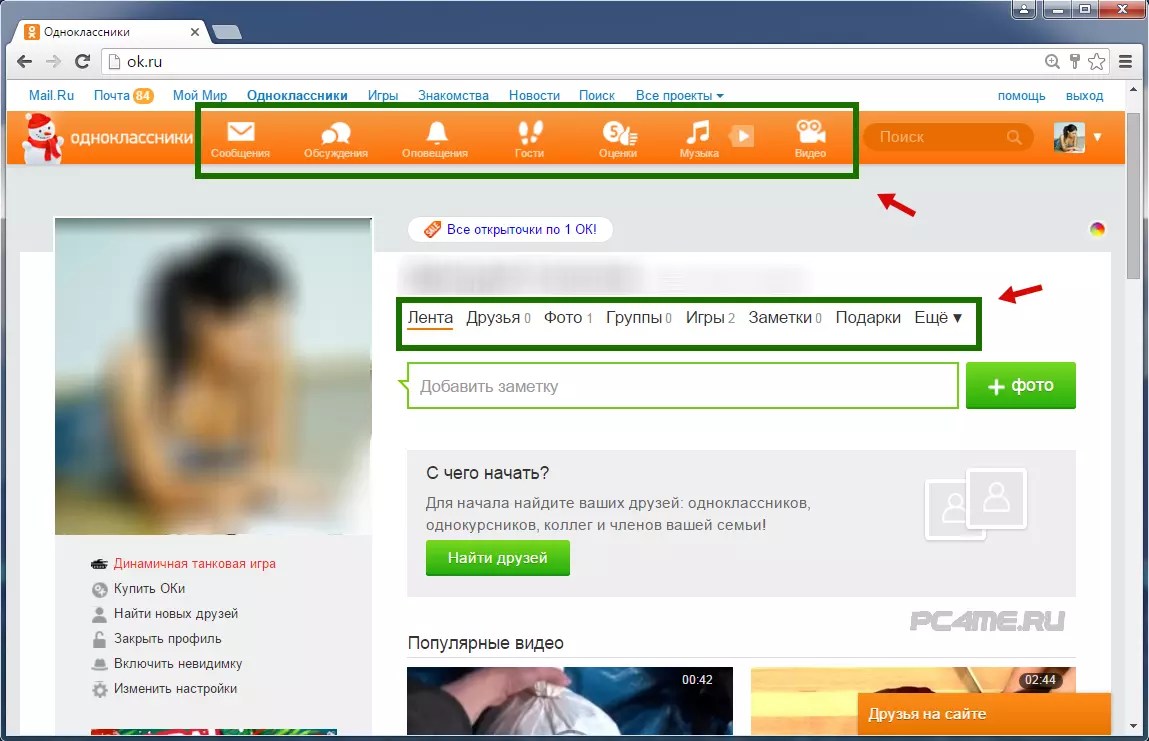Expand the profile avatar dropdown arrow
The height and width of the screenshot is (741, 1149).
(1097, 137)
